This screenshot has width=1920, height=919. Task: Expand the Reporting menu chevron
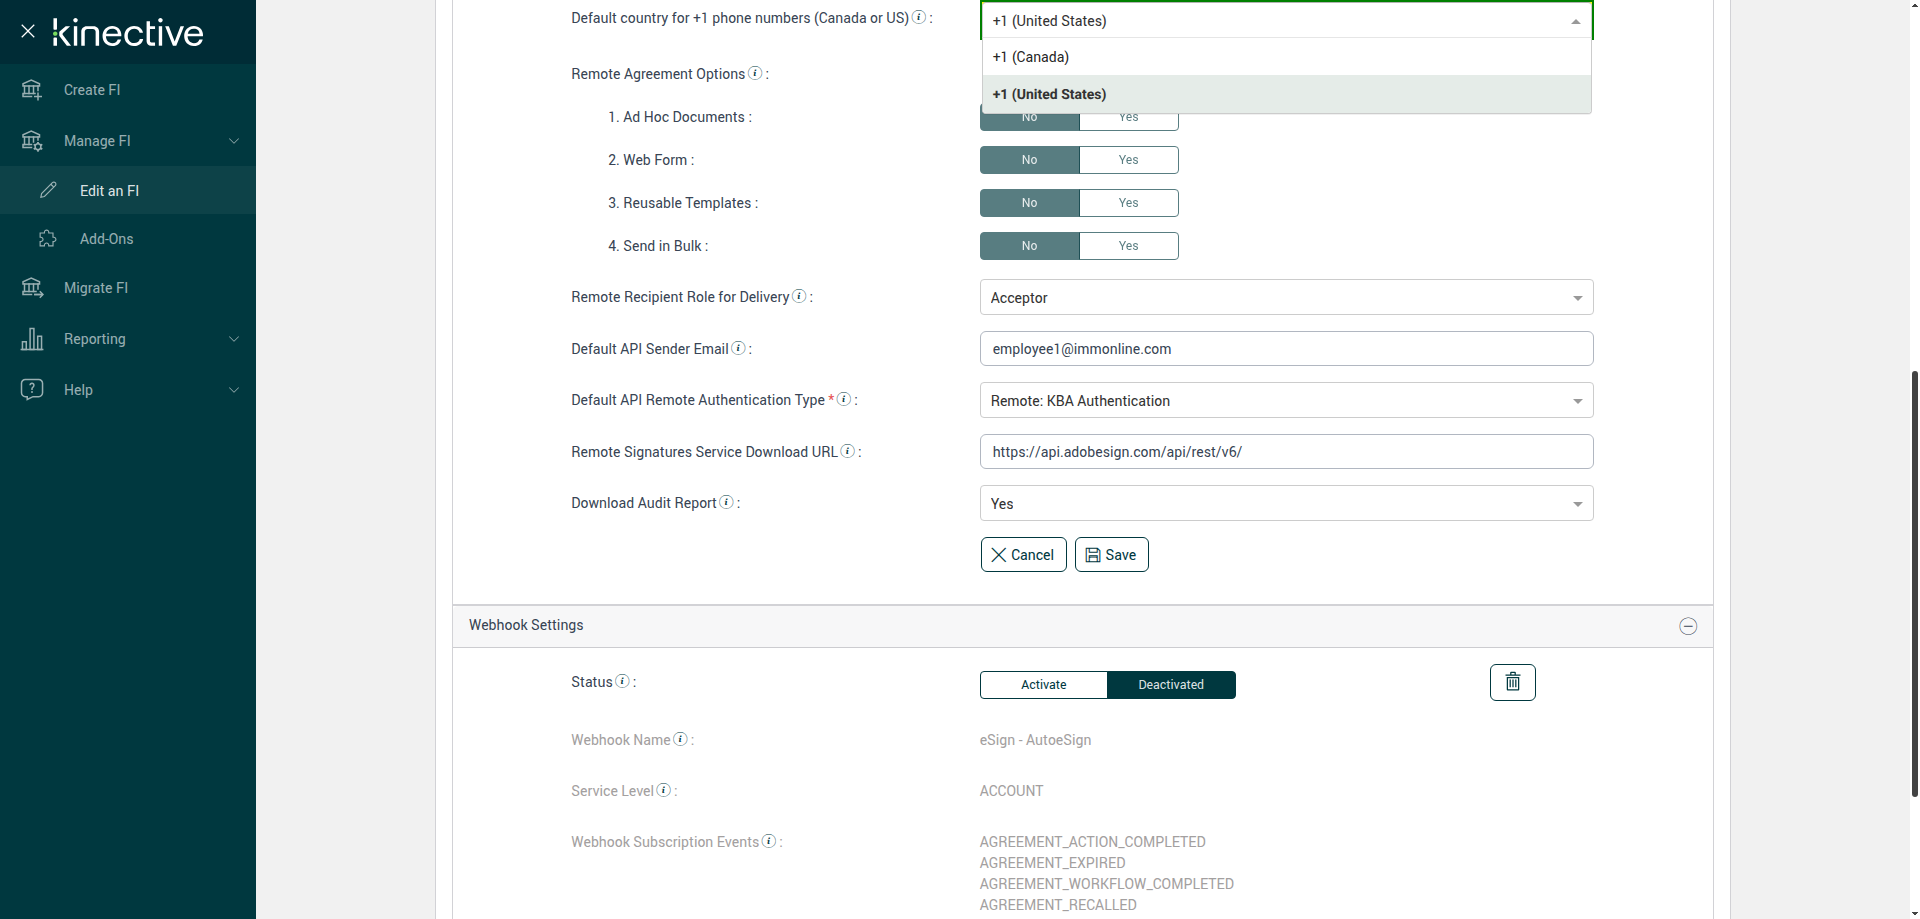coord(234,339)
